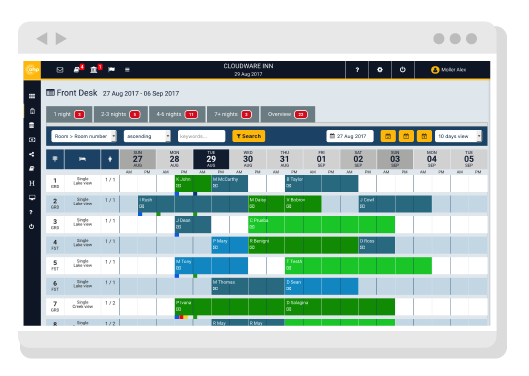Click the bed column header icon
529x376 pixels.
click(x=82, y=159)
